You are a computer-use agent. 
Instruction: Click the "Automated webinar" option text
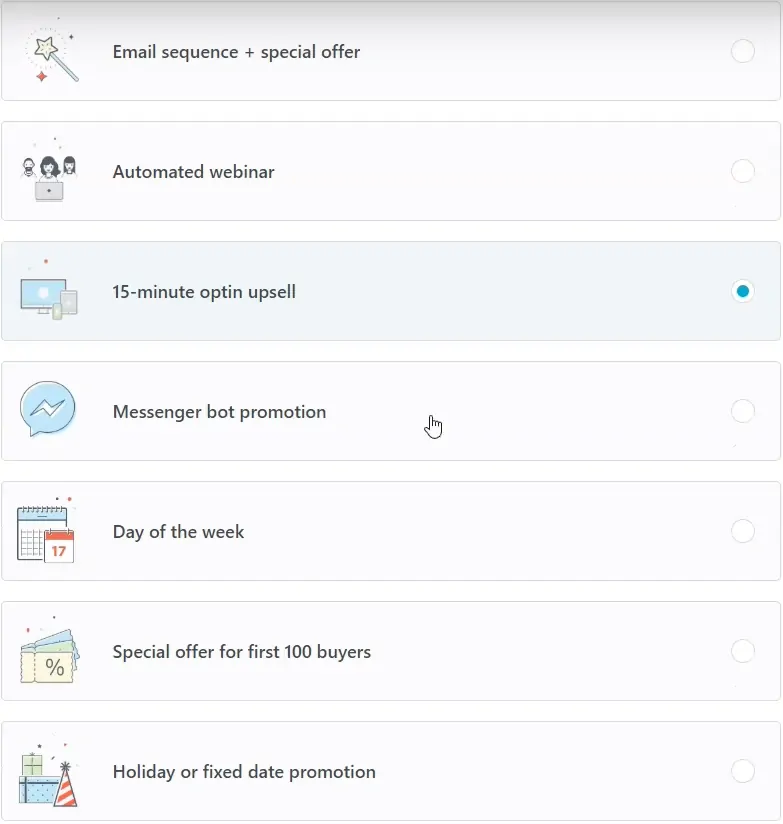pos(193,172)
